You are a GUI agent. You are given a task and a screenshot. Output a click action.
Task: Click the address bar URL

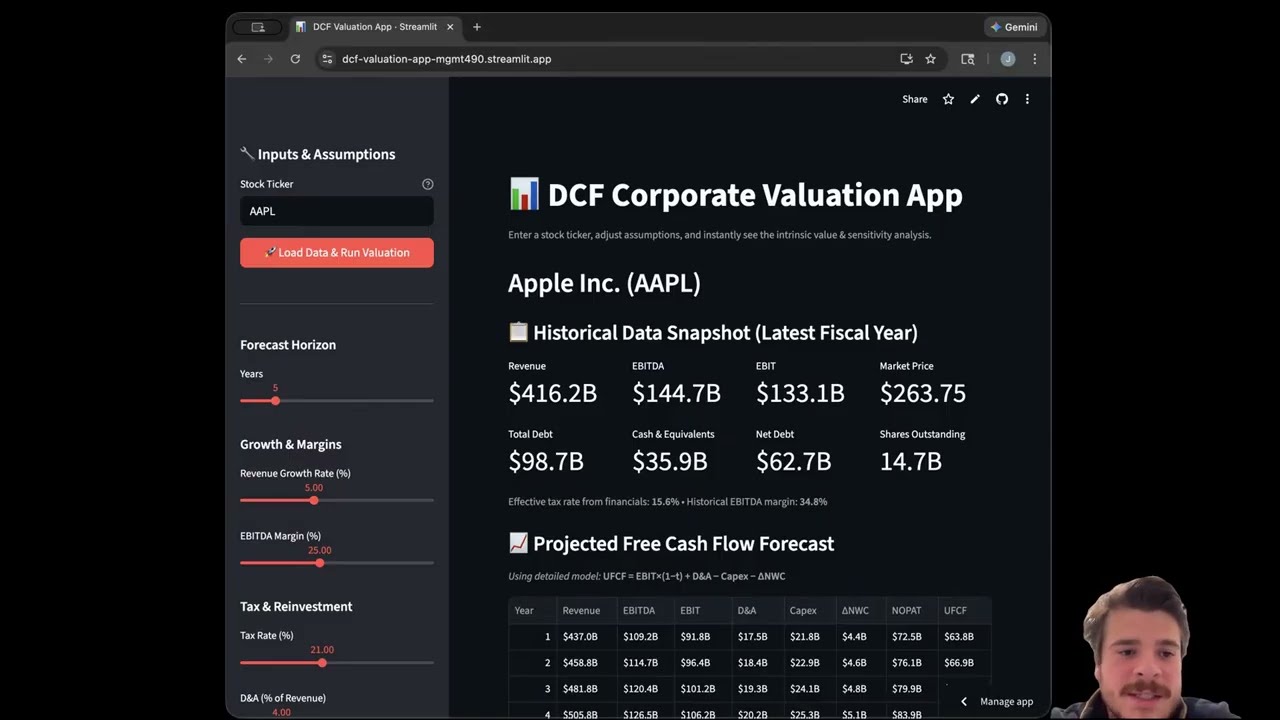(x=446, y=59)
